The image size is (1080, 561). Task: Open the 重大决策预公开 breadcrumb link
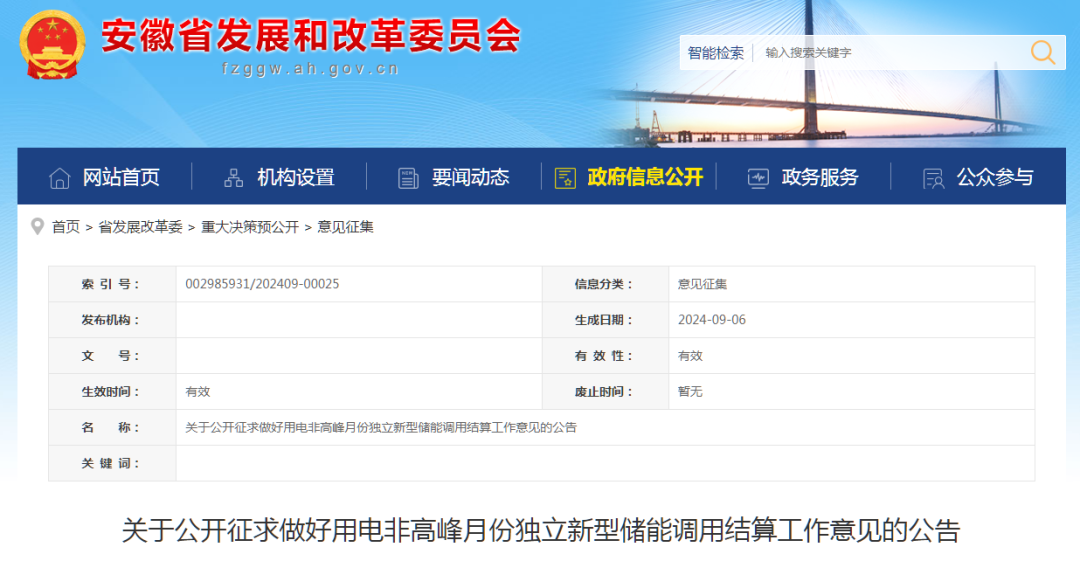click(x=250, y=227)
